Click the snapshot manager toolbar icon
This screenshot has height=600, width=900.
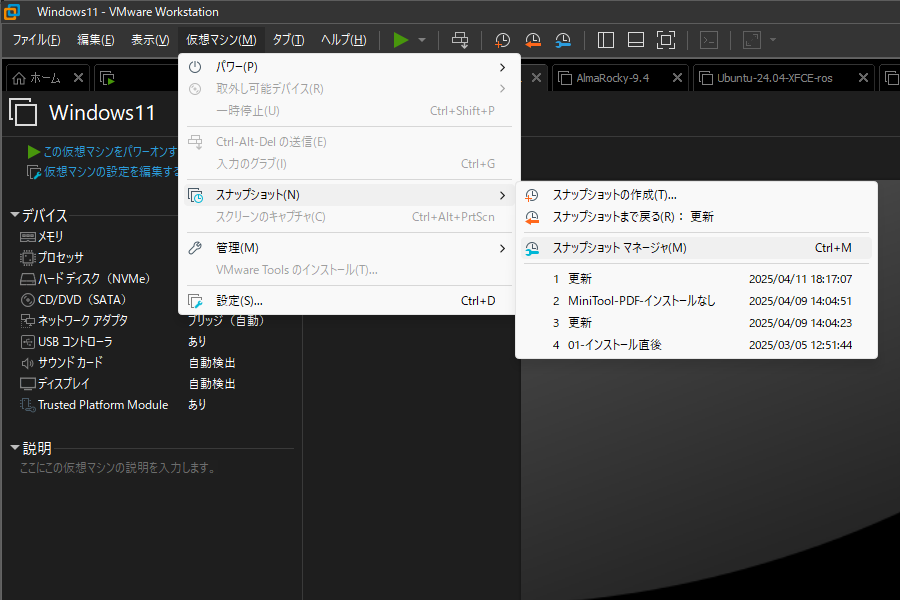tap(563, 40)
